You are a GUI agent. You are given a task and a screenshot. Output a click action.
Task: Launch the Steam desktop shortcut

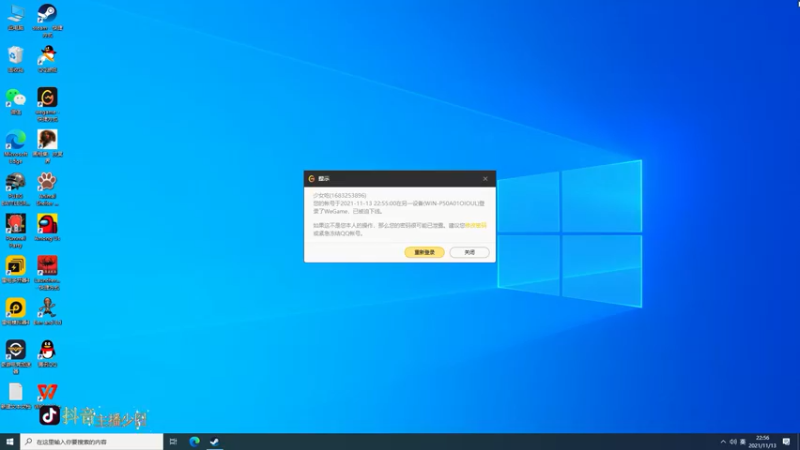coord(47,20)
